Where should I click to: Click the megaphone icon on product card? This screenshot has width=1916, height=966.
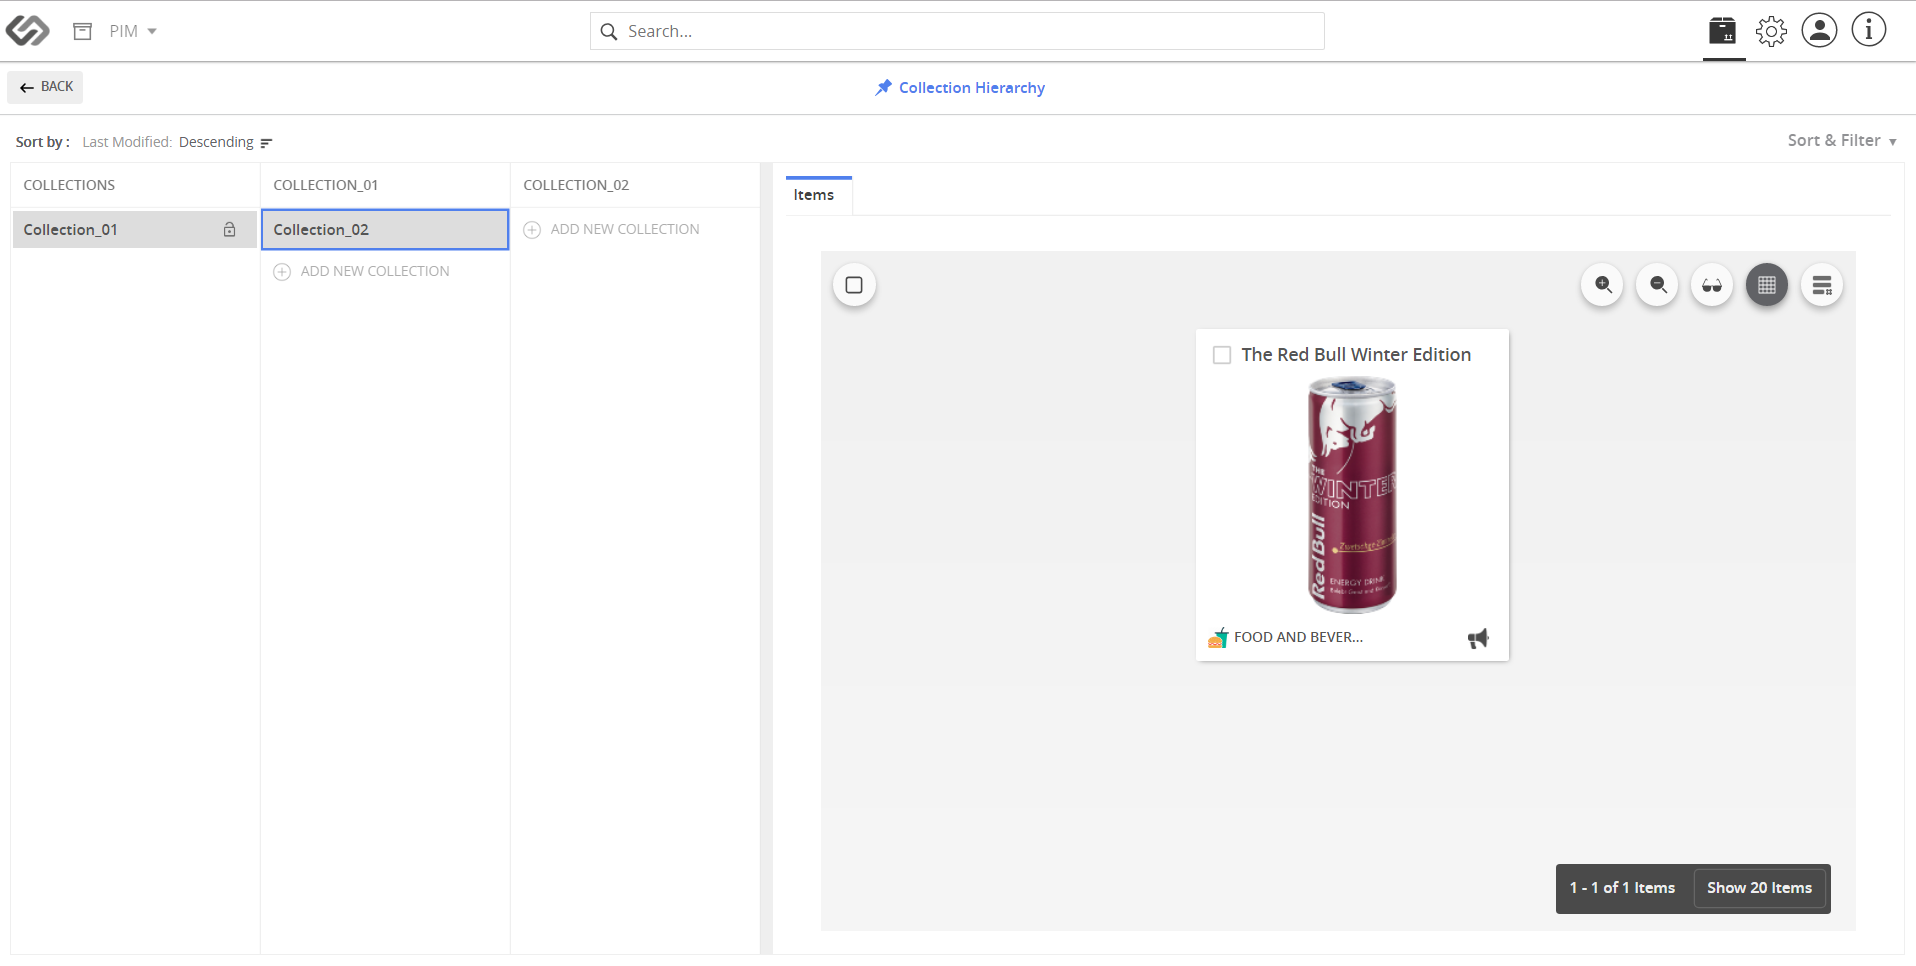1478,638
